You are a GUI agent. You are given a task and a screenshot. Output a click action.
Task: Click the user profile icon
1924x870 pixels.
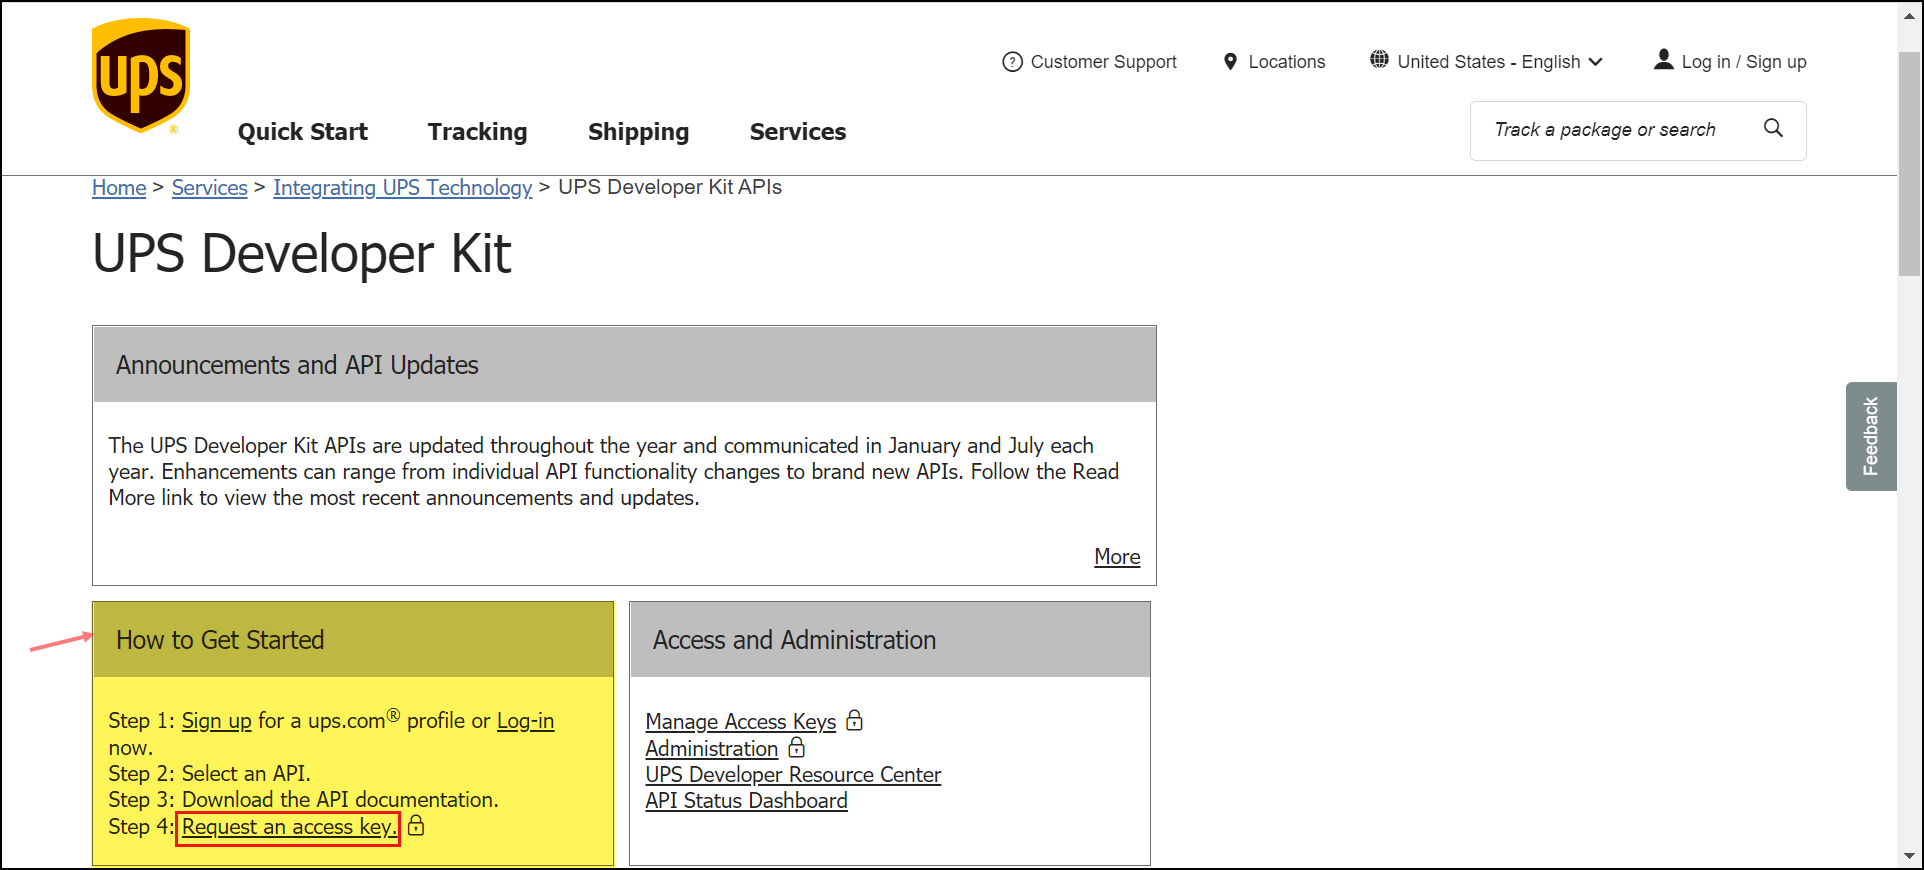[1663, 60]
